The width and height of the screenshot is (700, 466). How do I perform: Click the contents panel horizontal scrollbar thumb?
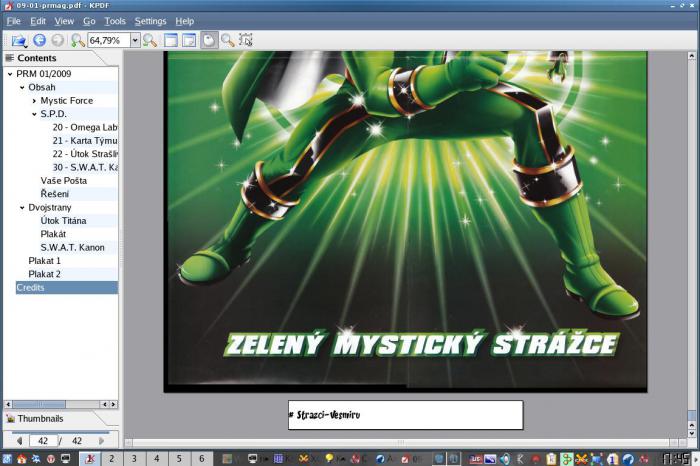[38, 404]
